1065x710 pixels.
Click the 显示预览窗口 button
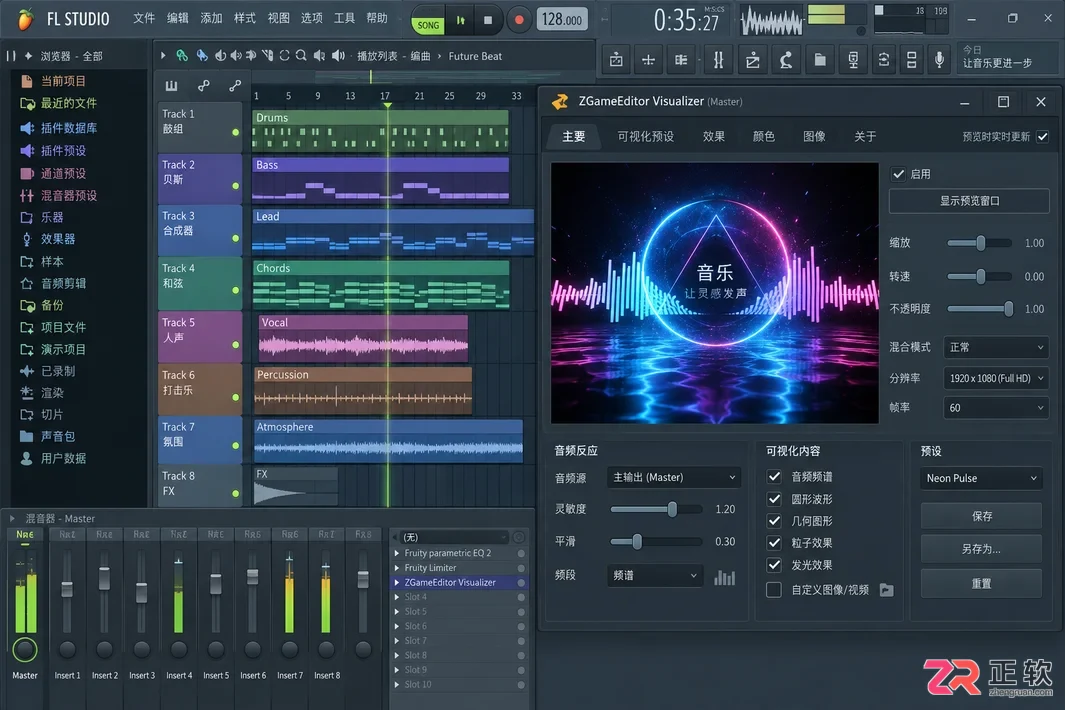click(x=969, y=201)
